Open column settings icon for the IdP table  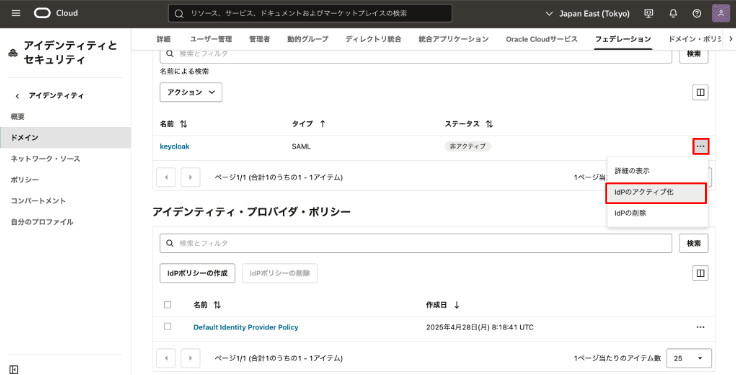click(x=700, y=92)
